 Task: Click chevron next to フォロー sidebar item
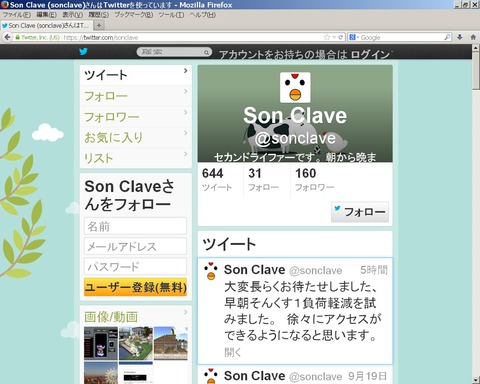tap(186, 91)
